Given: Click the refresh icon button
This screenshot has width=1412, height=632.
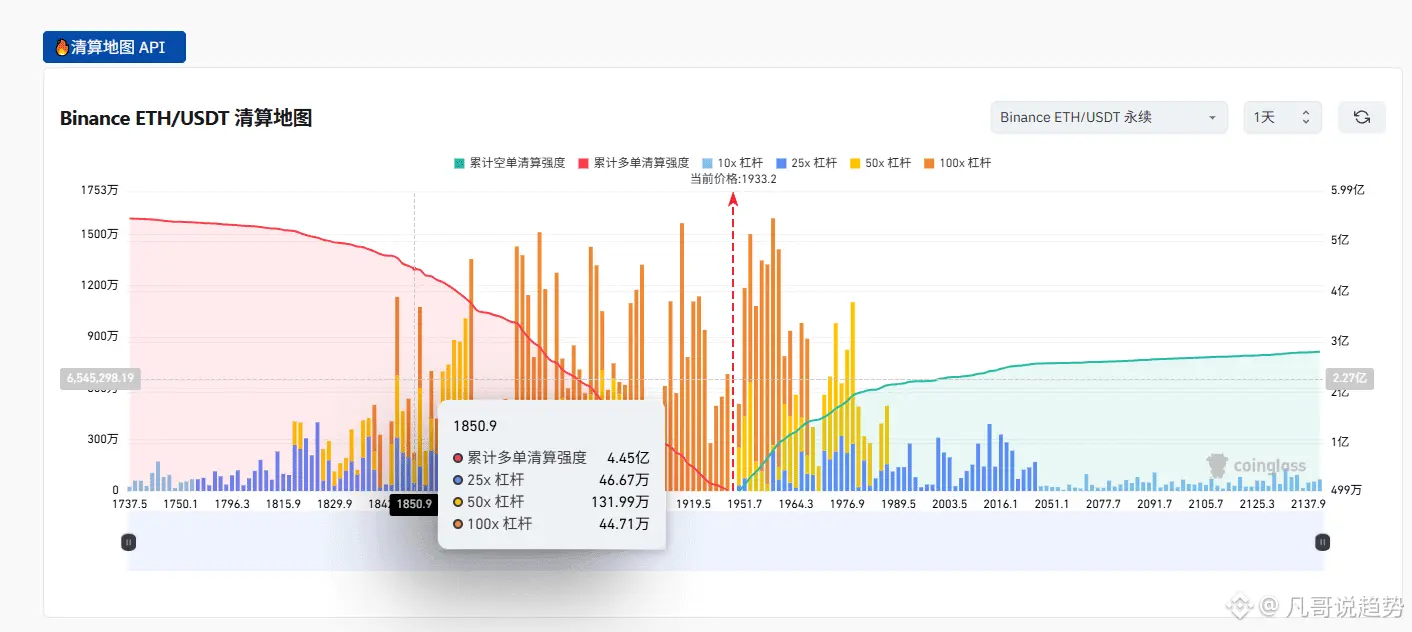Looking at the screenshot, I should 1361,117.
